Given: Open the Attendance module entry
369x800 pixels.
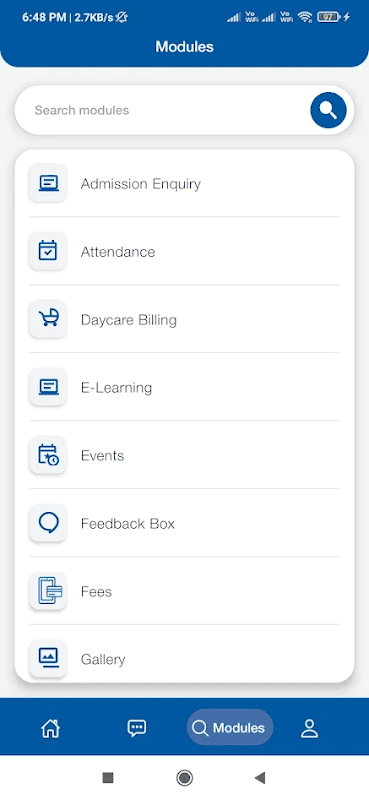Looking at the screenshot, I should [x=184, y=251].
